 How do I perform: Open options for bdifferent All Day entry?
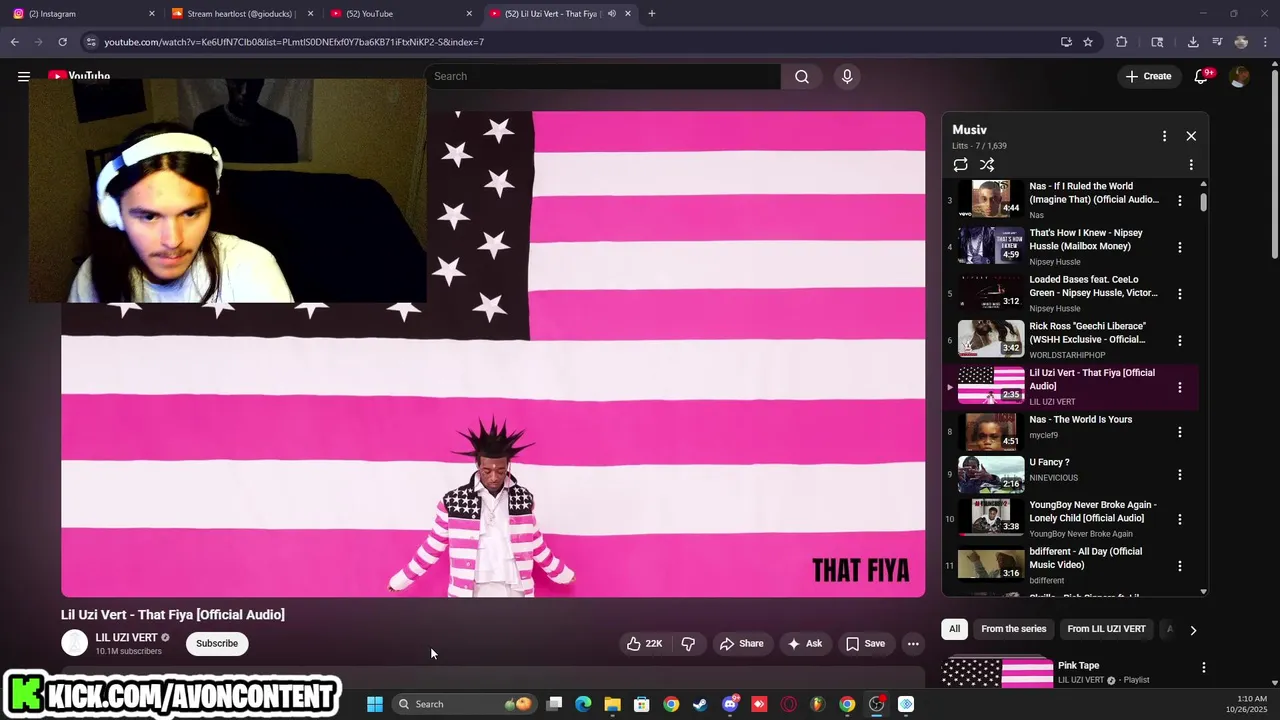click(x=1180, y=566)
